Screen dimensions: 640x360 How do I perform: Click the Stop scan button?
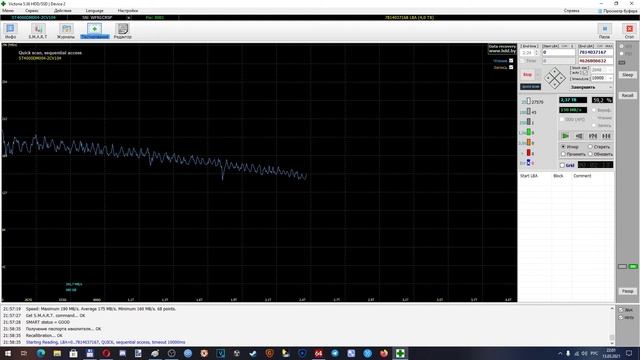point(527,75)
